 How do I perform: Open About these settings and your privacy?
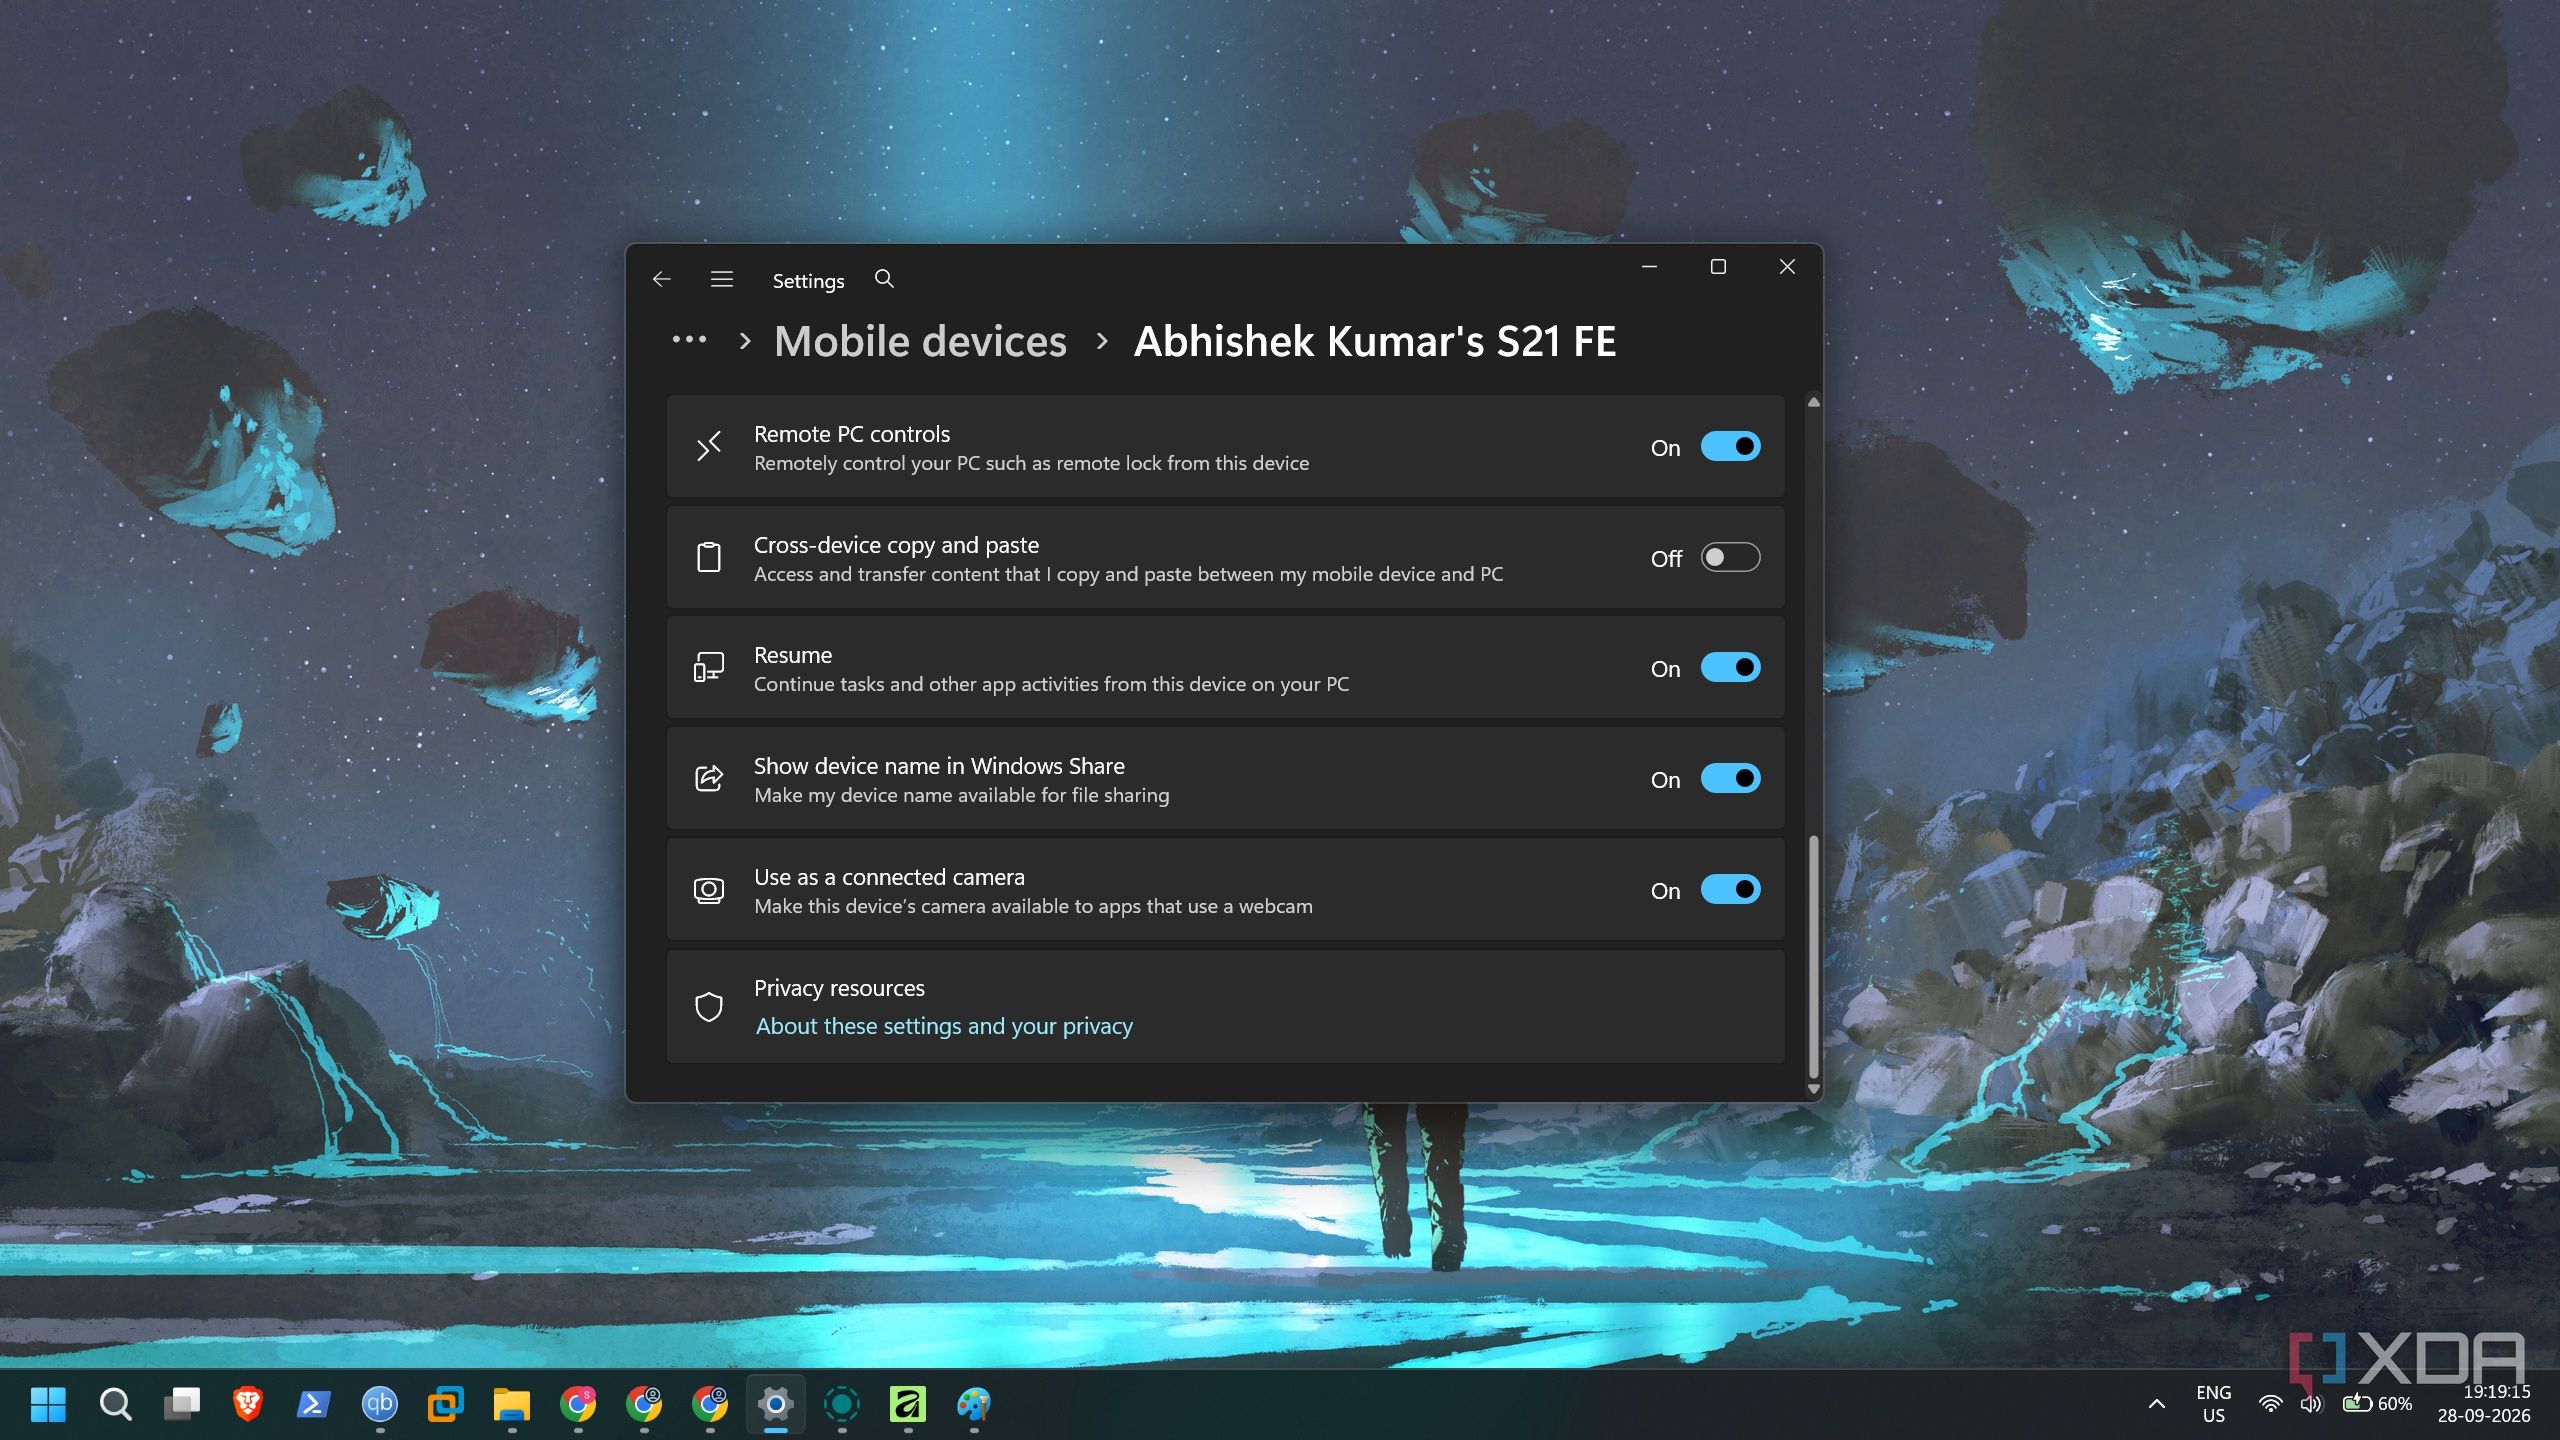tap(944, 1026)
